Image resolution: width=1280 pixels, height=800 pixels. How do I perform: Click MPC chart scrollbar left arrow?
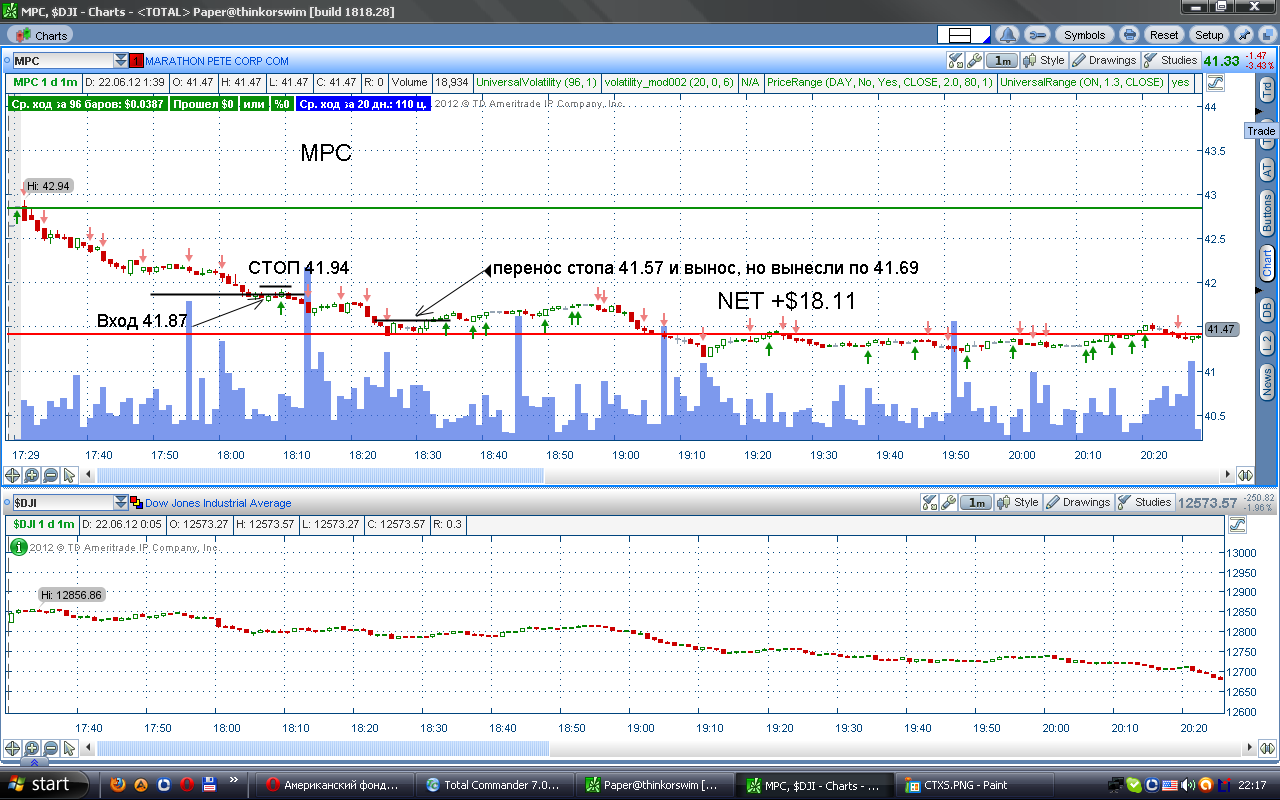click(89, 476)
